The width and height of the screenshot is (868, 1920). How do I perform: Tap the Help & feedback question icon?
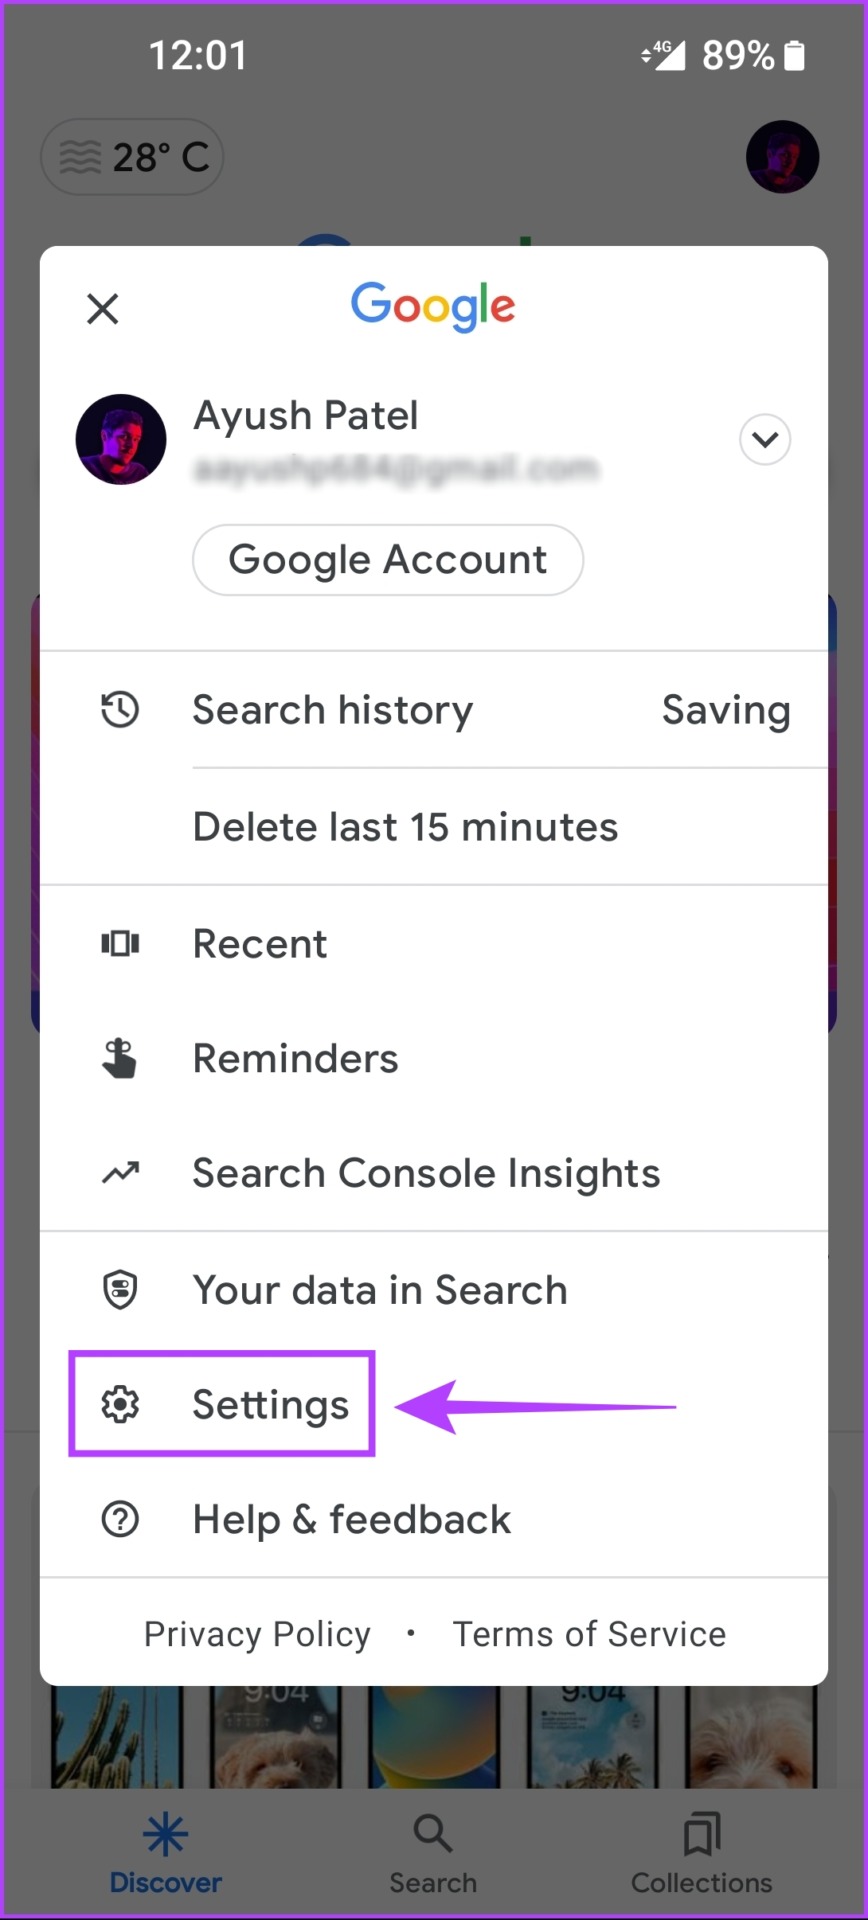[x=120, y=1520]
